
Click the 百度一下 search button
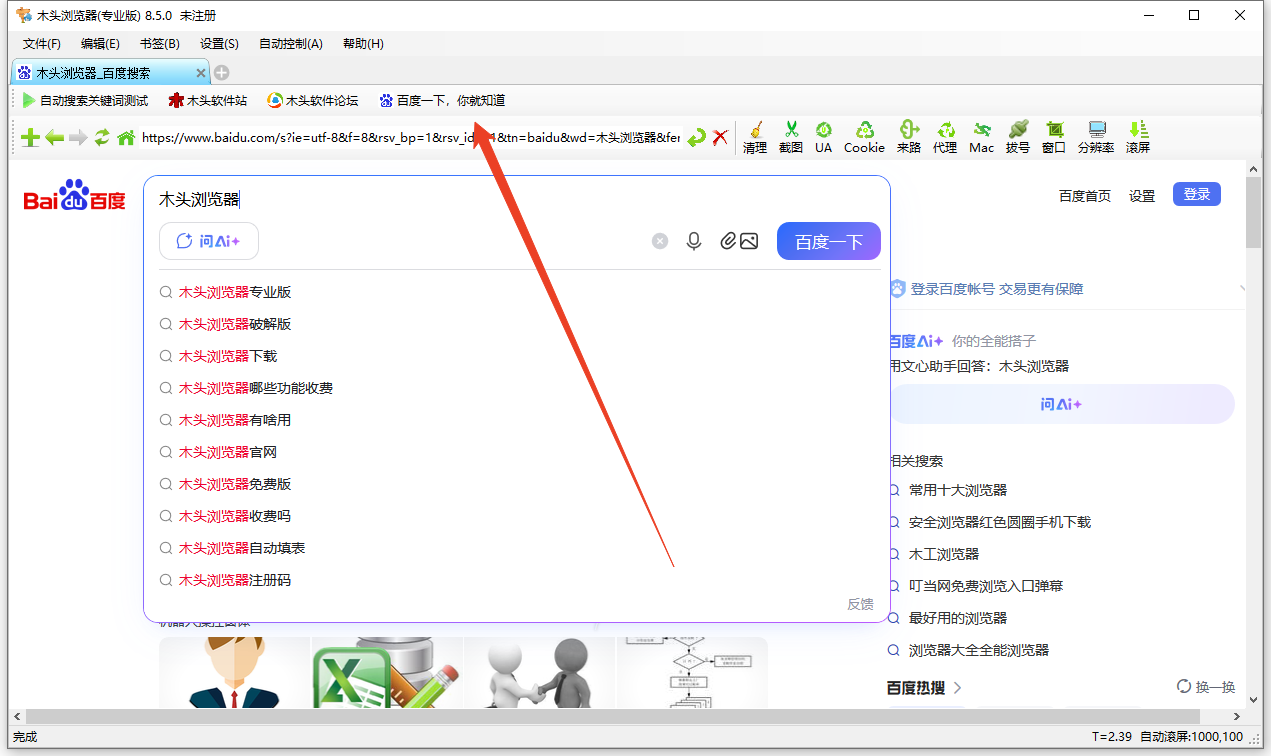[829, 241]
